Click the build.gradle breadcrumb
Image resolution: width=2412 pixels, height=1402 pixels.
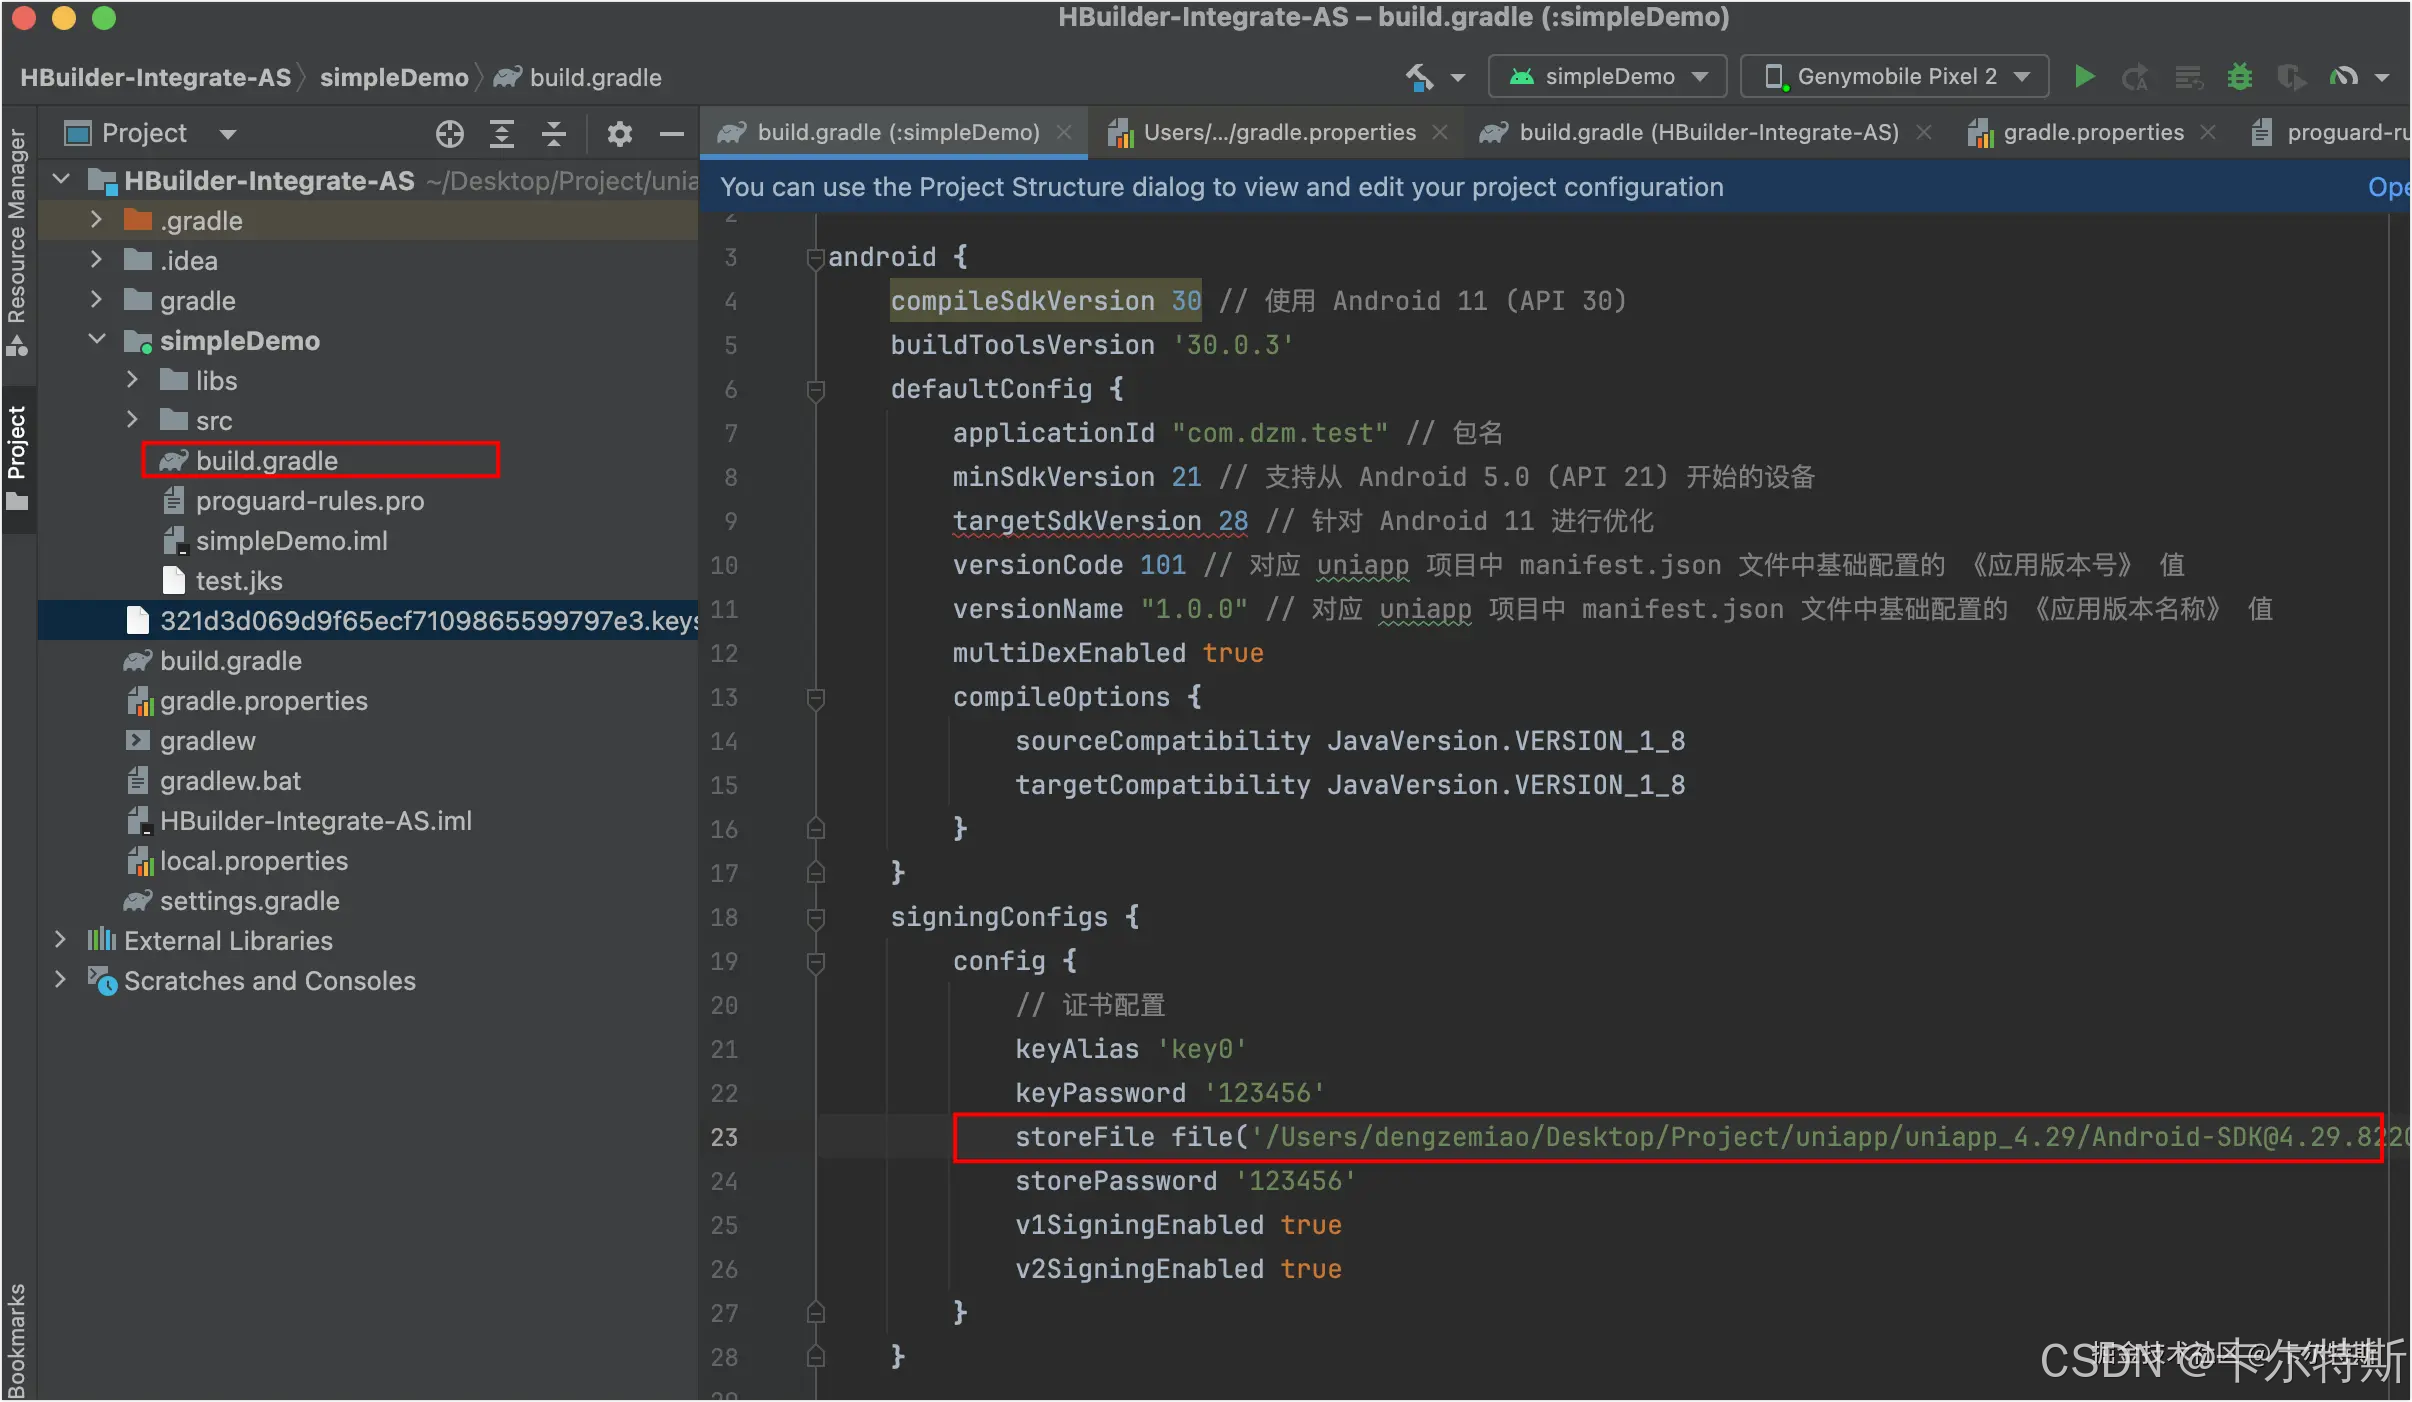[x=577, y=78]
